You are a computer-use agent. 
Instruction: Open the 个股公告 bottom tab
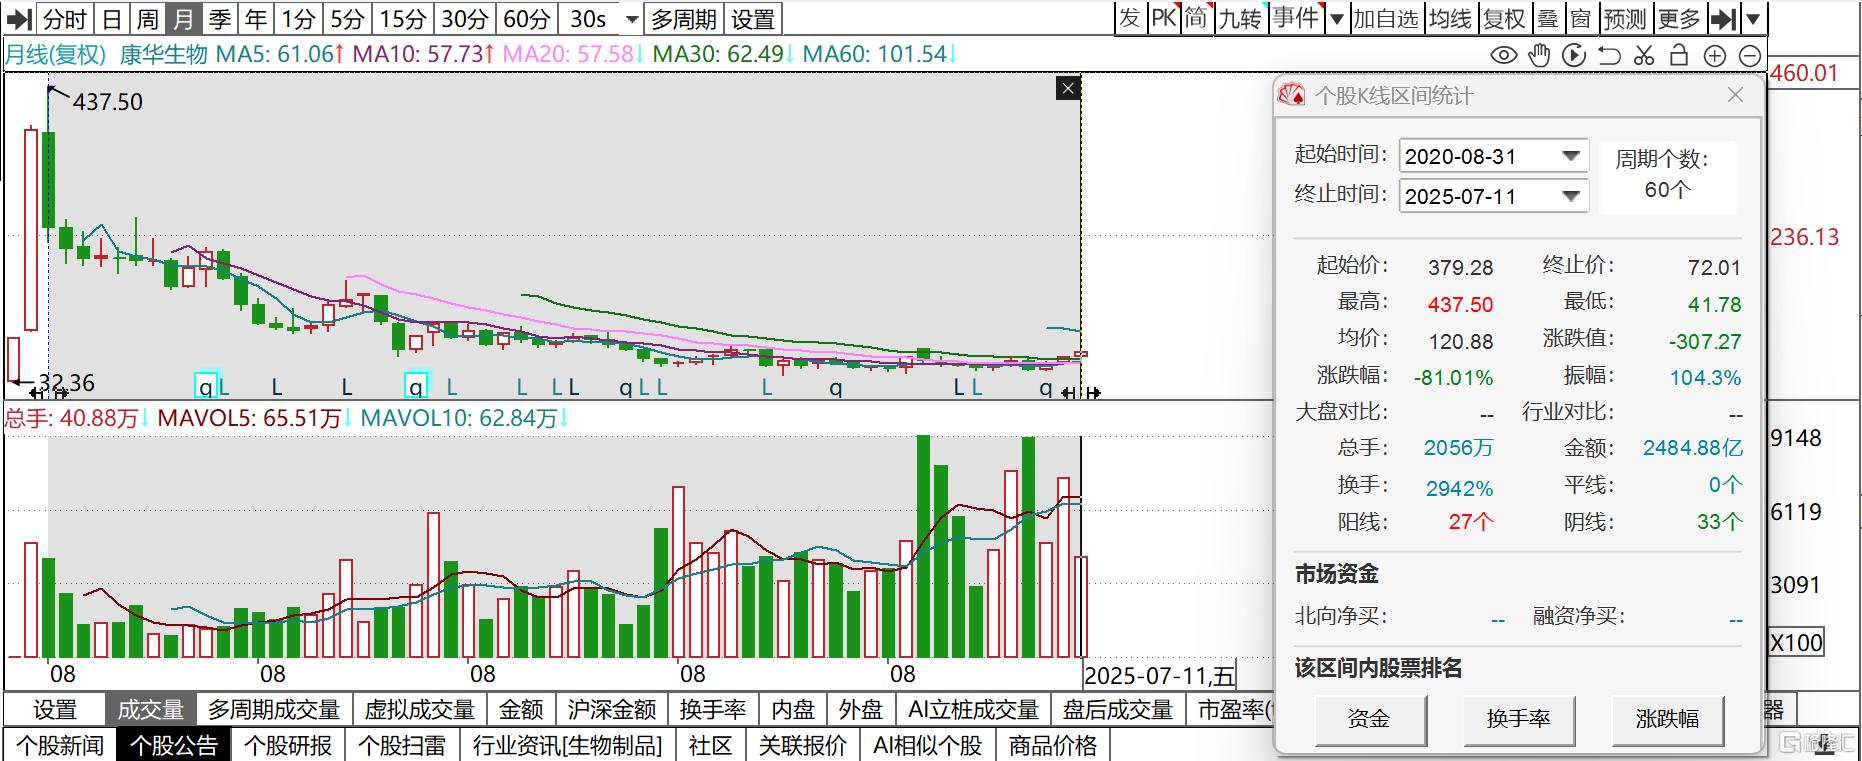click(174, 745)
